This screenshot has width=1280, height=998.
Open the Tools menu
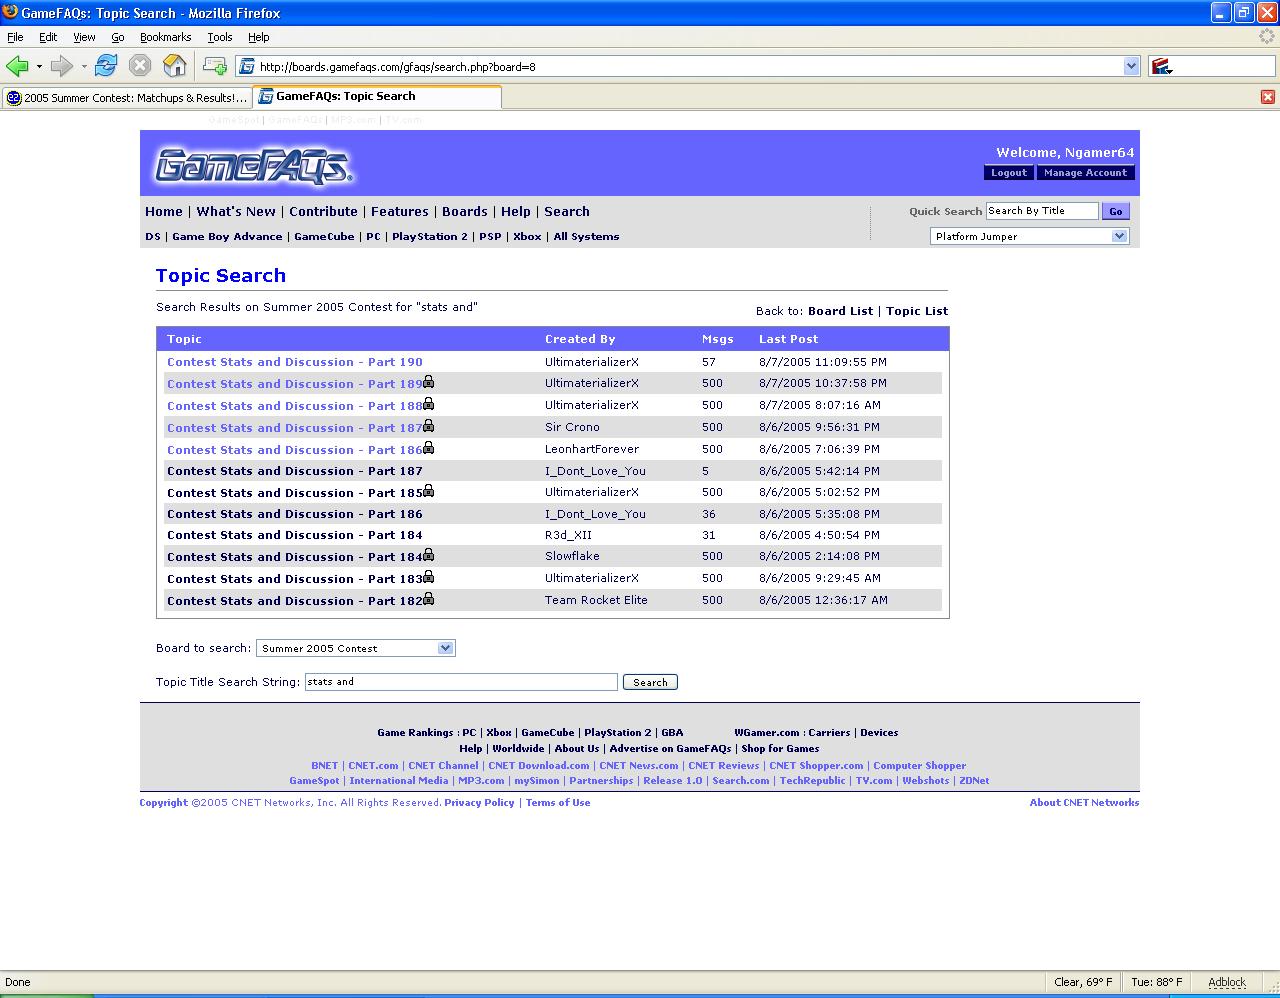tap(220, 37)
